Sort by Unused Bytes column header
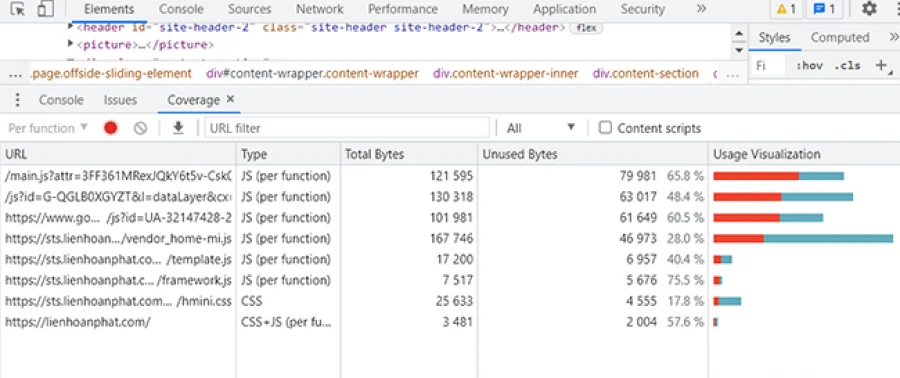Screen dimensions: 900x378 point(593,154)
